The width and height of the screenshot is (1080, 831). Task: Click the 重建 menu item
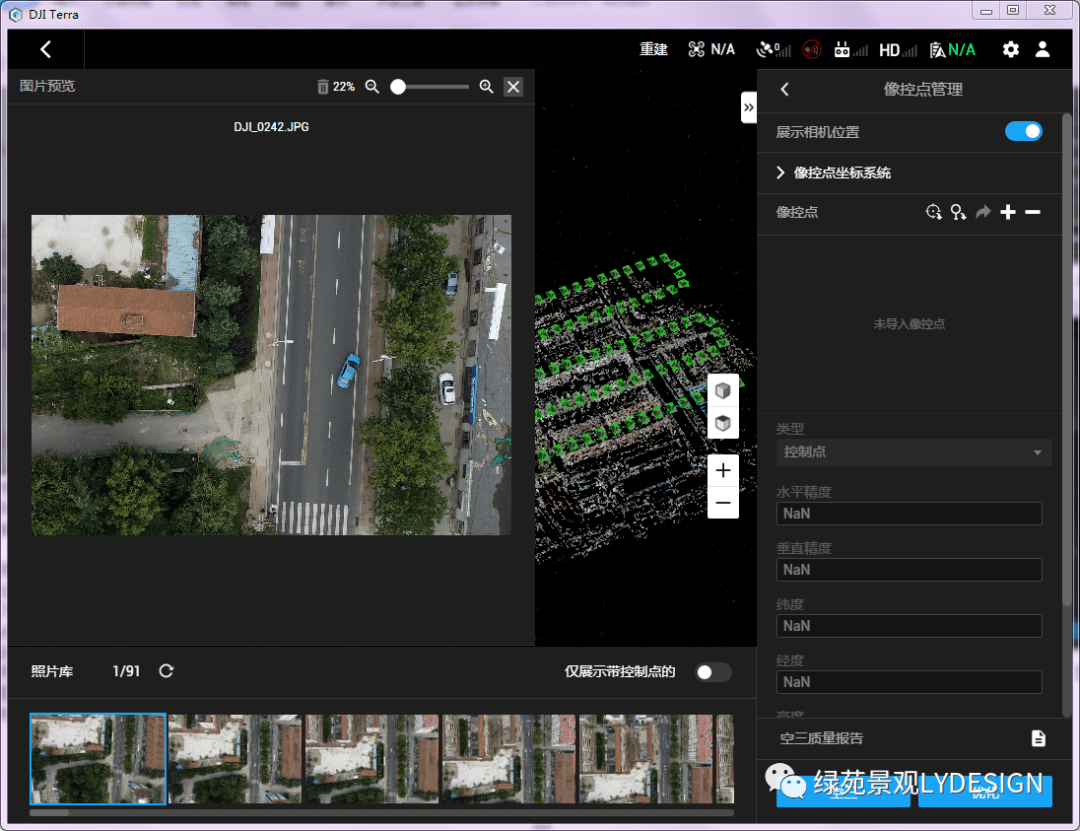point(654,49)
